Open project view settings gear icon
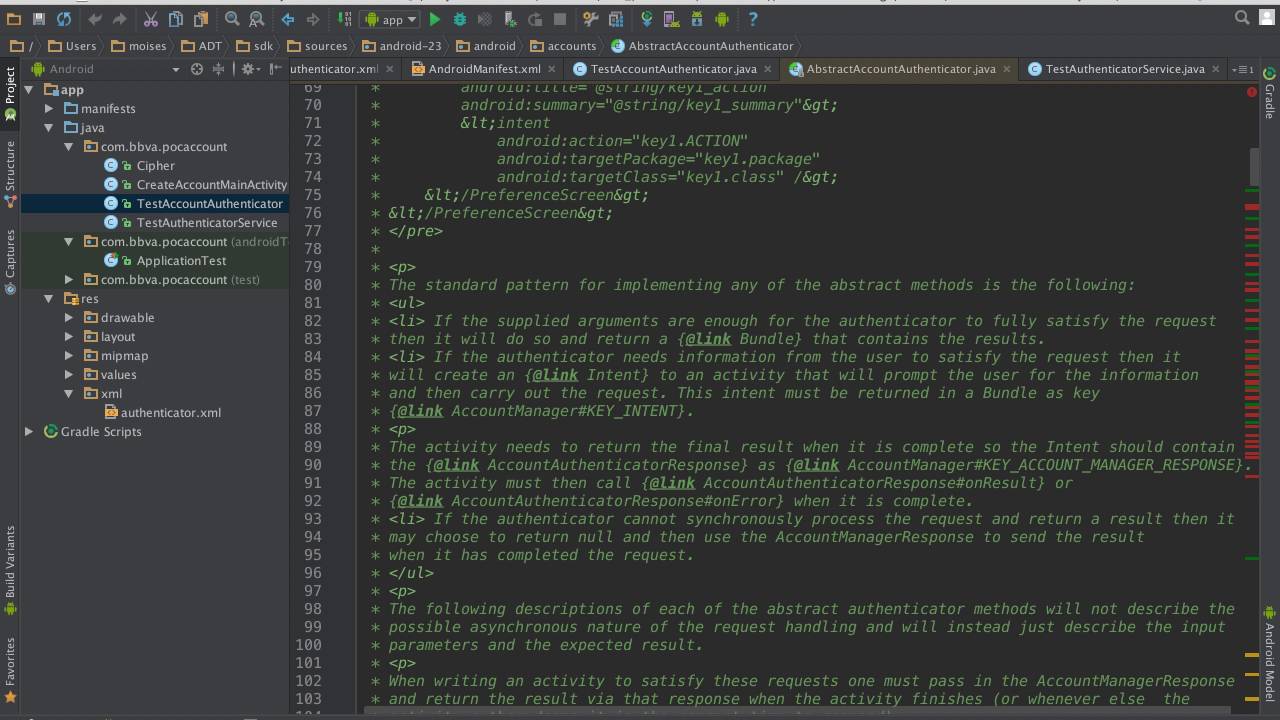Image resolution: width=1280 pixels, height=720 pixels. (x=249, y=69)
